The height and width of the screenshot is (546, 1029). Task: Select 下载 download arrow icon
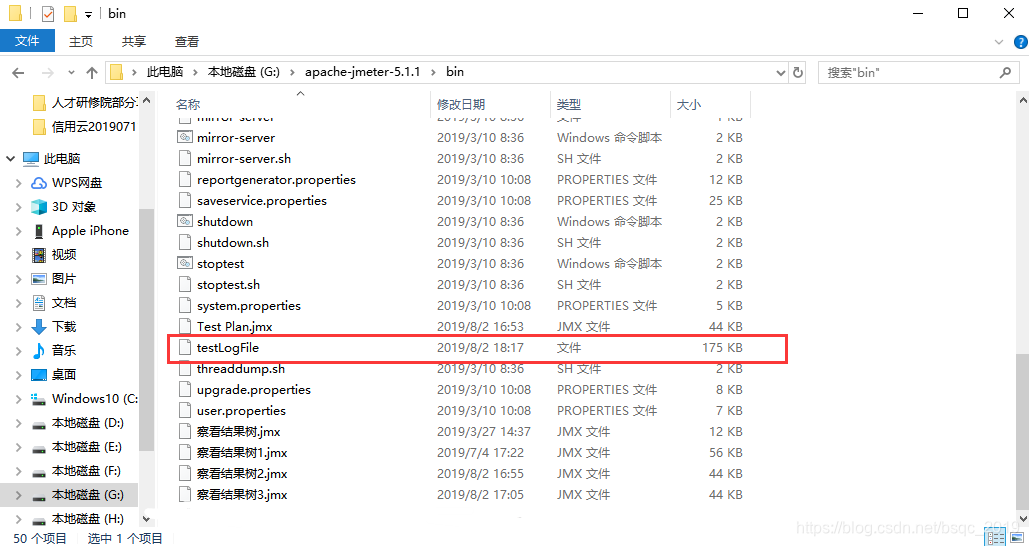click(x=39, y=326)
